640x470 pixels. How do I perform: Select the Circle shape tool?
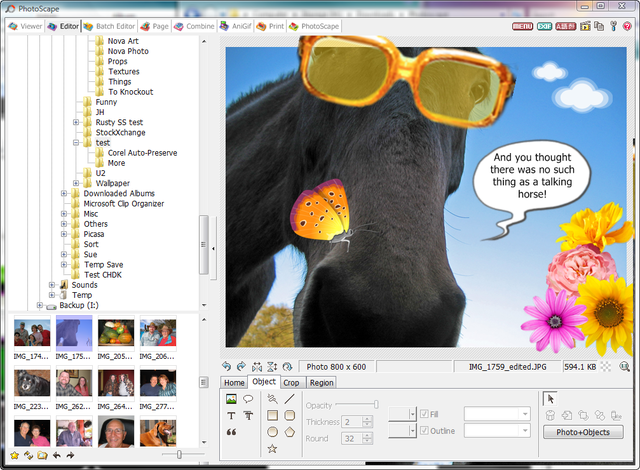[x=272, y=432]
